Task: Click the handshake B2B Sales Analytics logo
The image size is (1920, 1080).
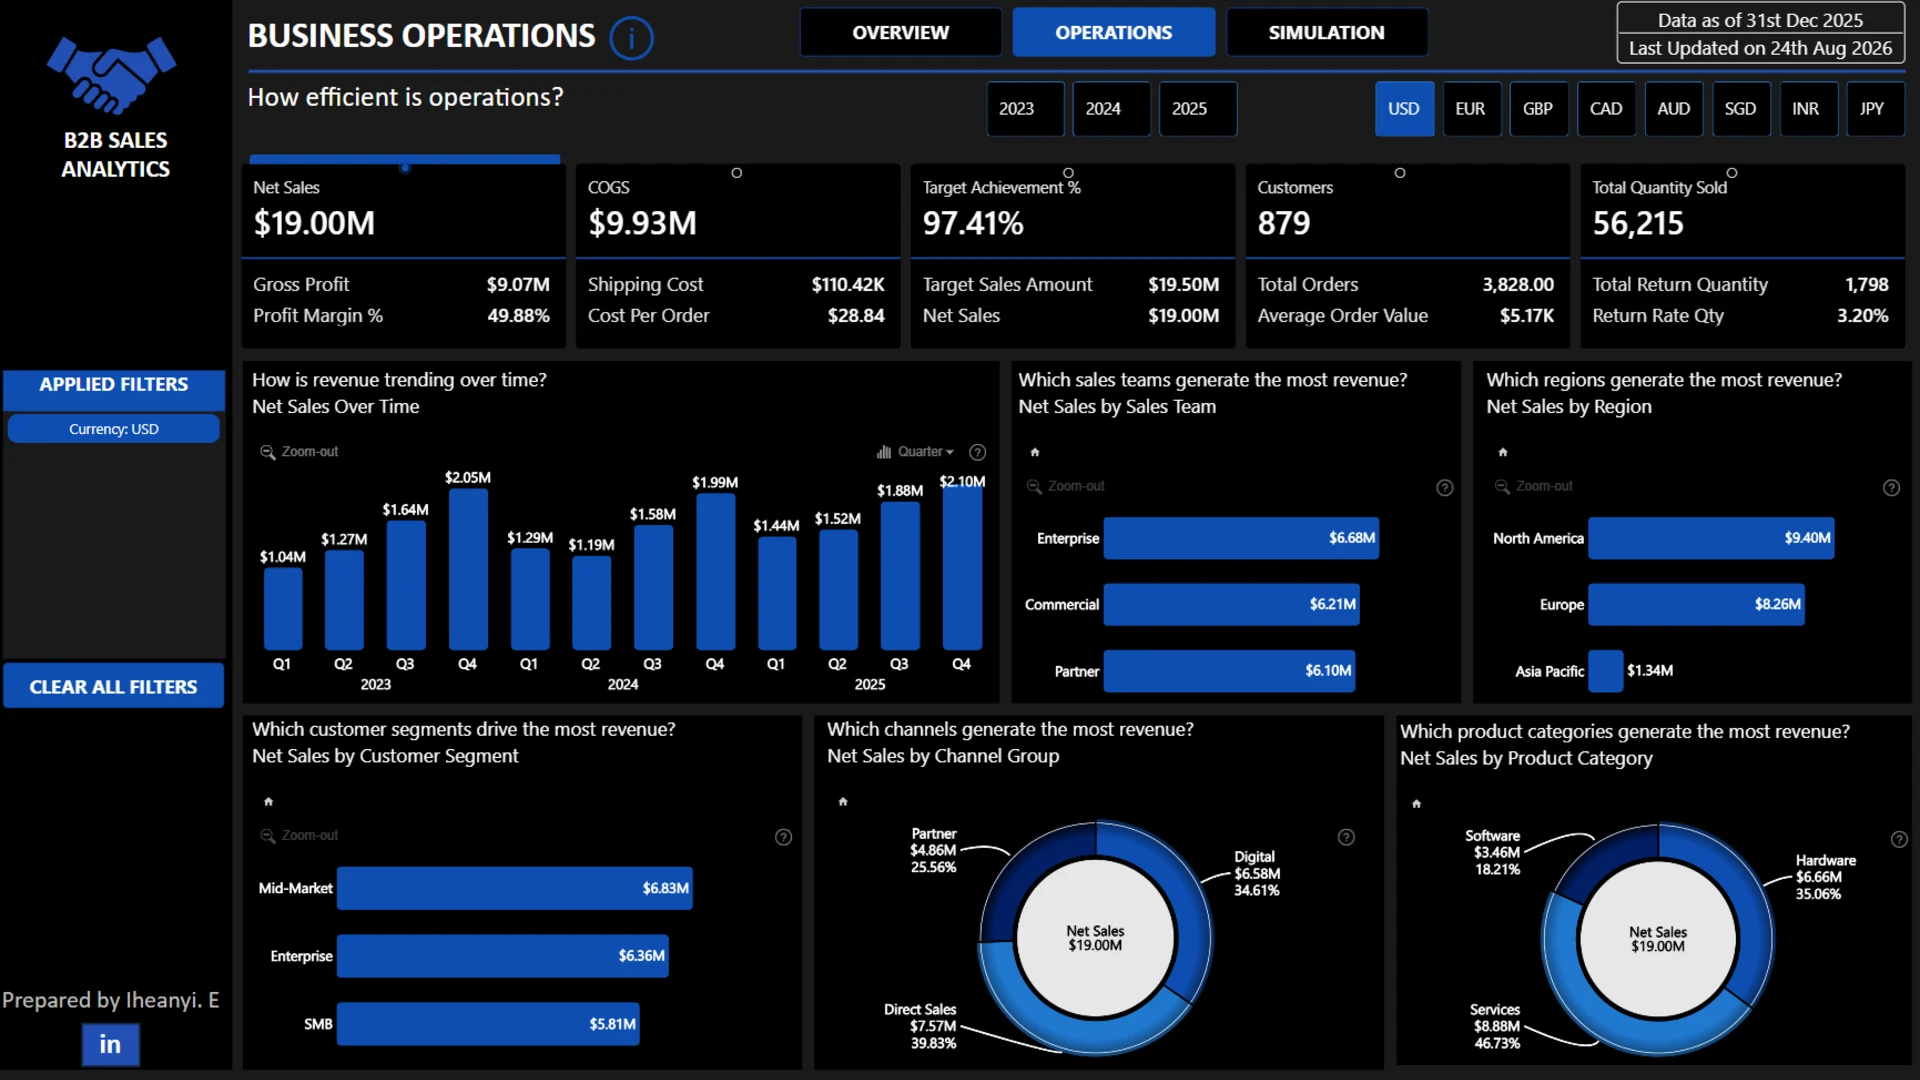Action: (x=112, y=76)
